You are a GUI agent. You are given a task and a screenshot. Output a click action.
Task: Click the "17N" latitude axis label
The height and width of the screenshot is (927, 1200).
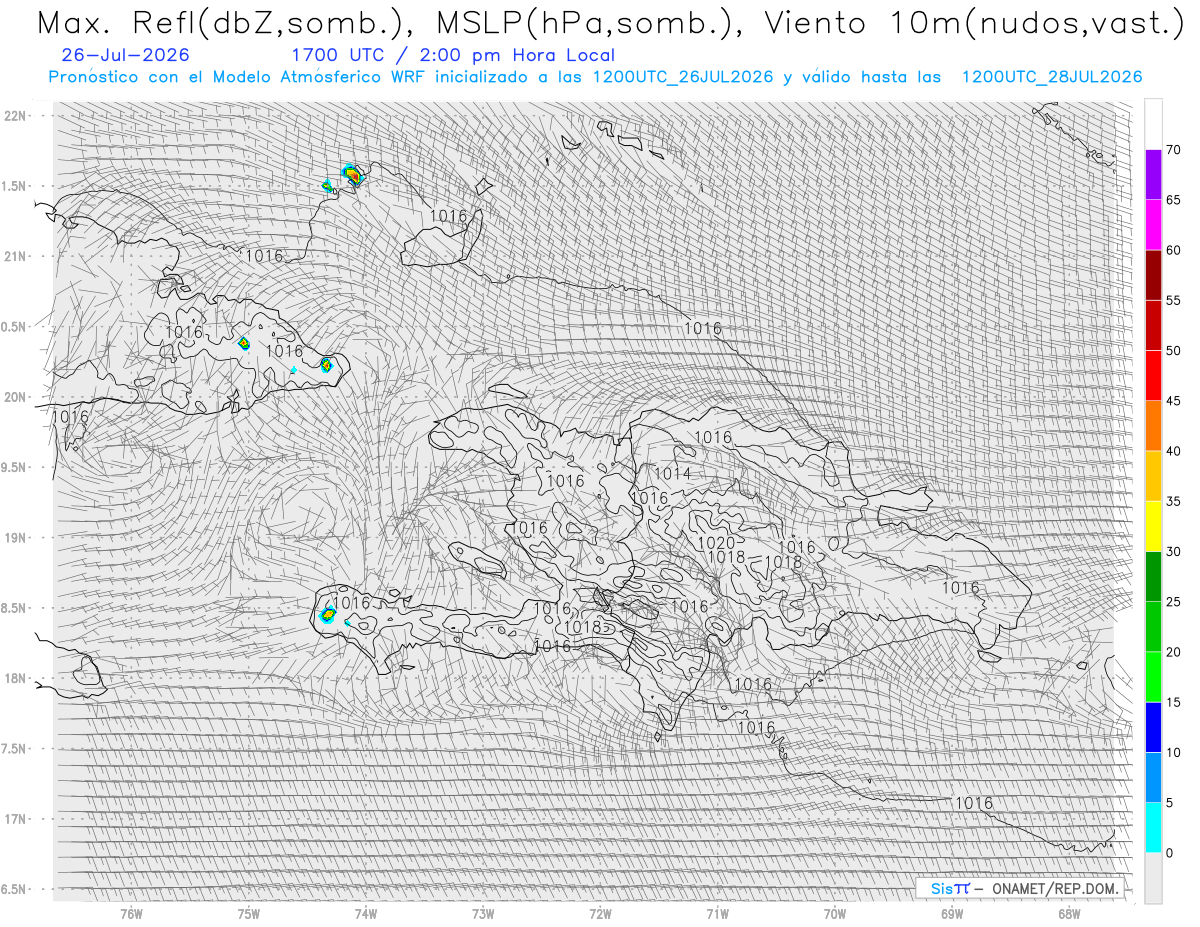tap(16, 820)
